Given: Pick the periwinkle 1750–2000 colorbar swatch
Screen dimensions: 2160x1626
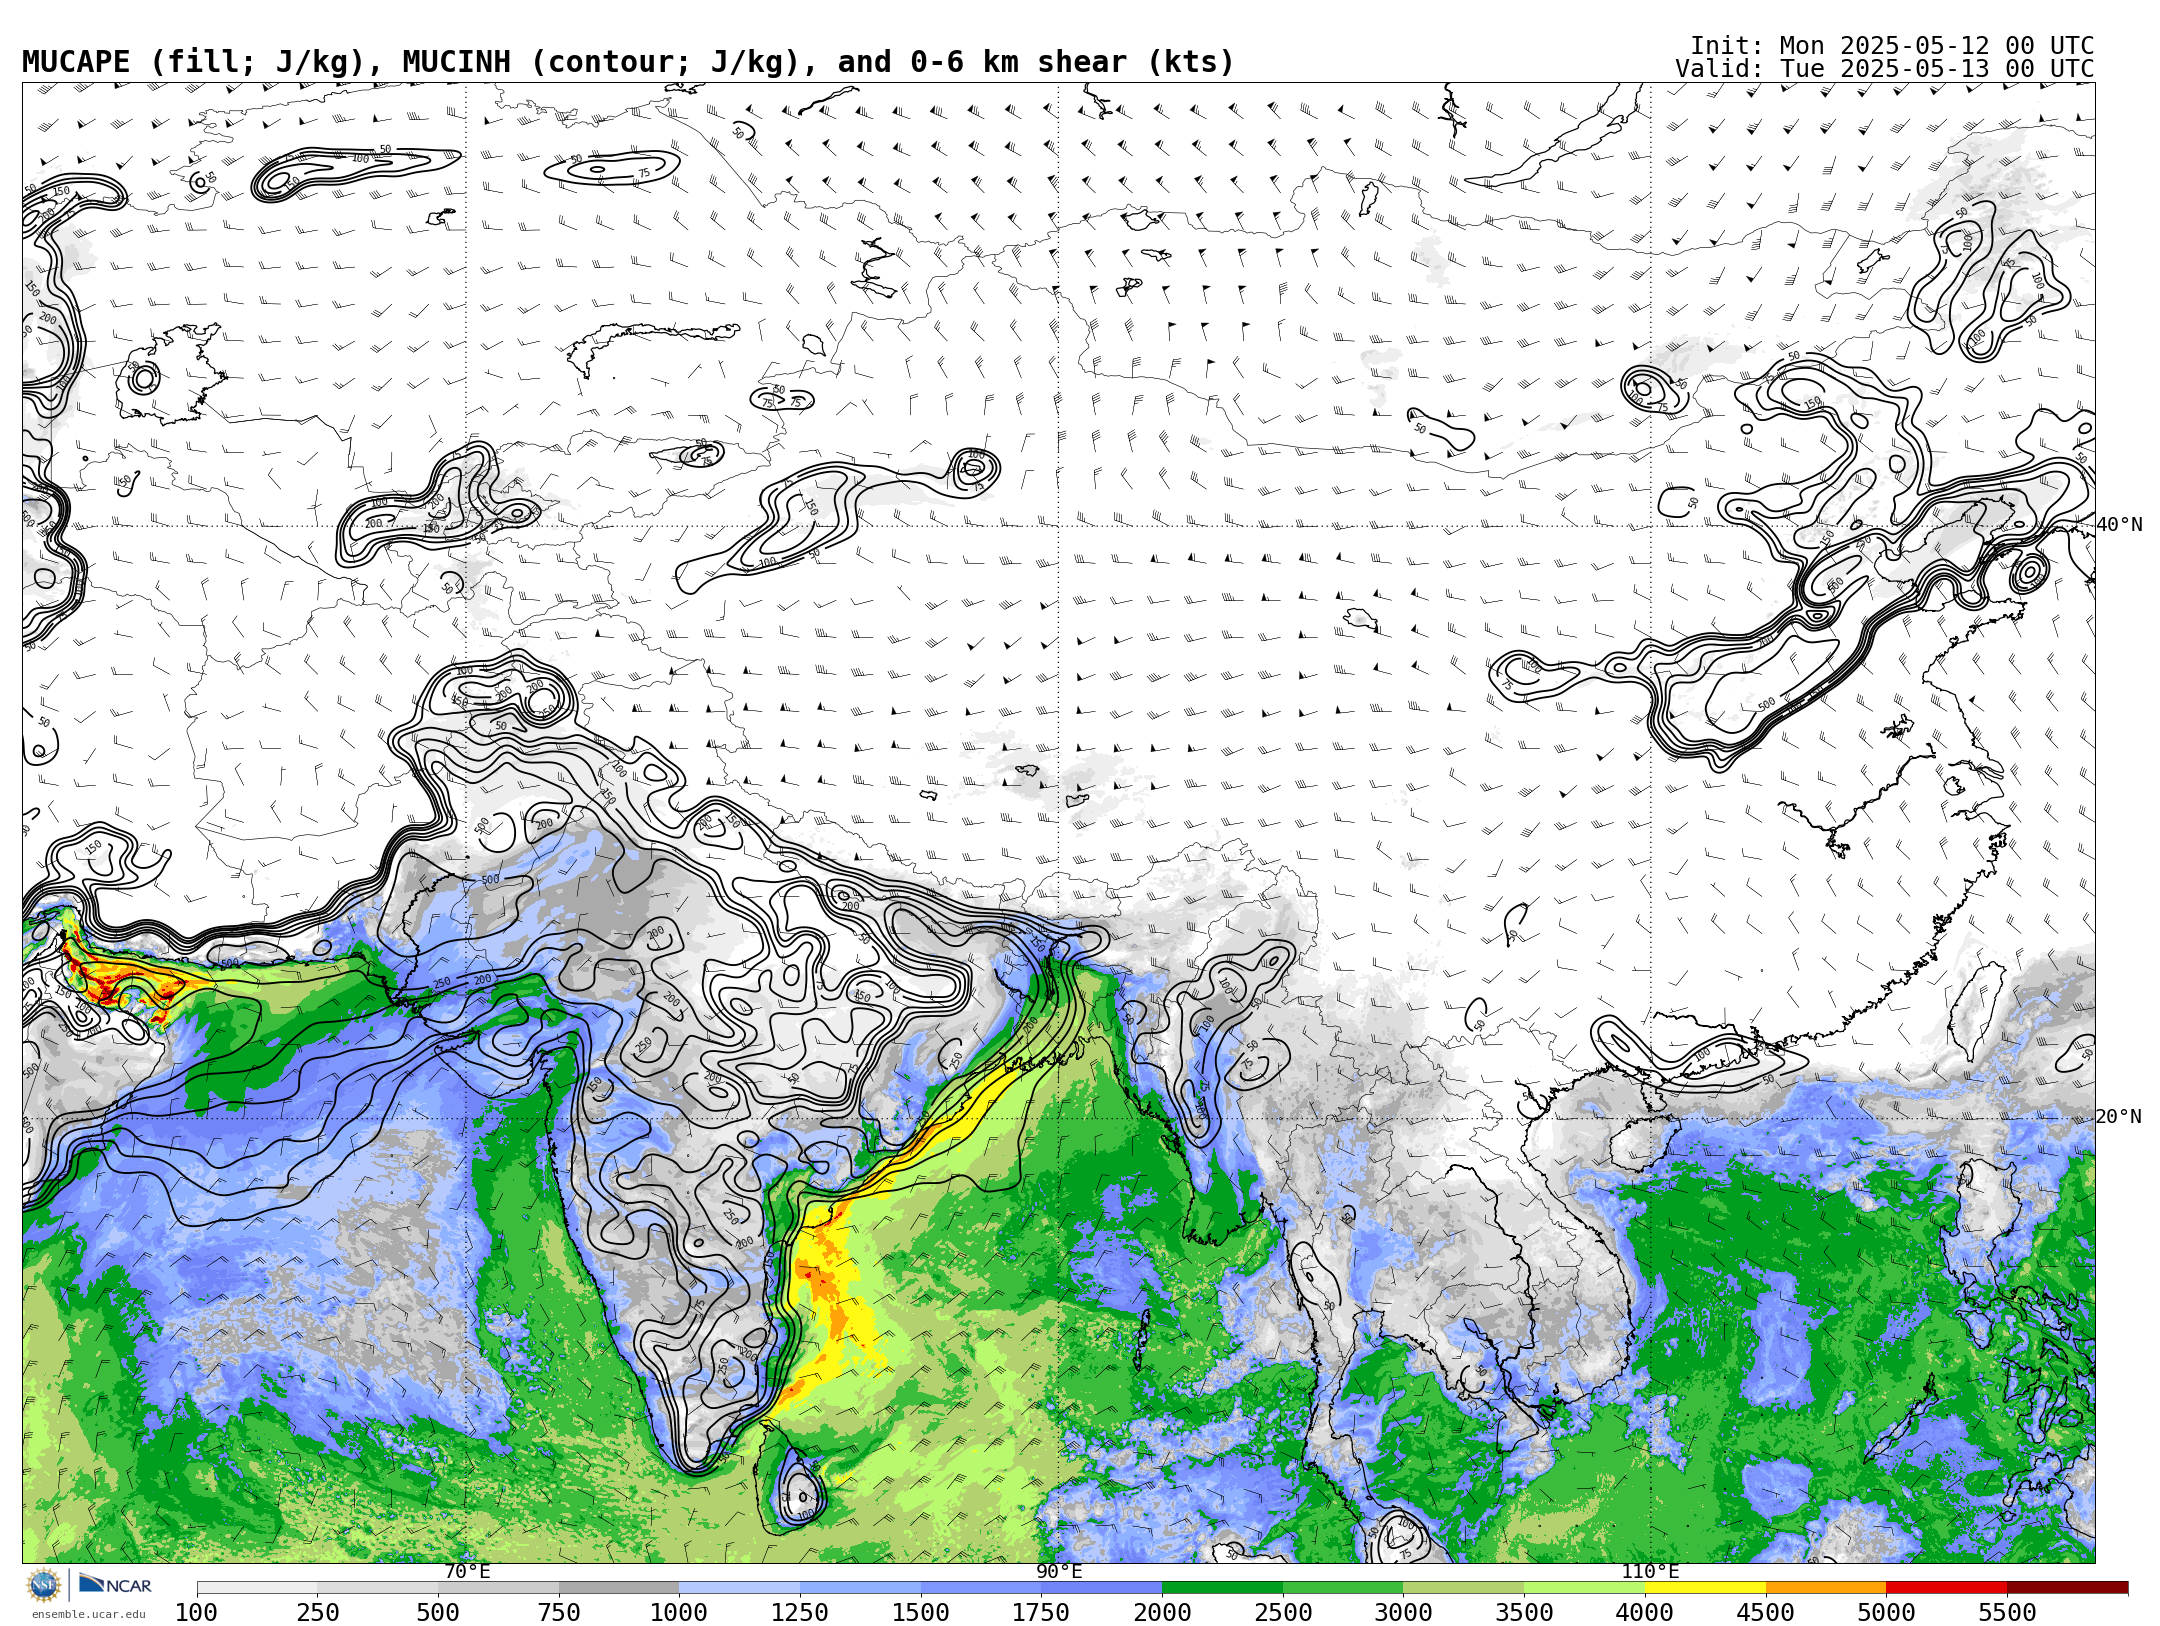Looking at the screenshot, I should 1101,1588.
